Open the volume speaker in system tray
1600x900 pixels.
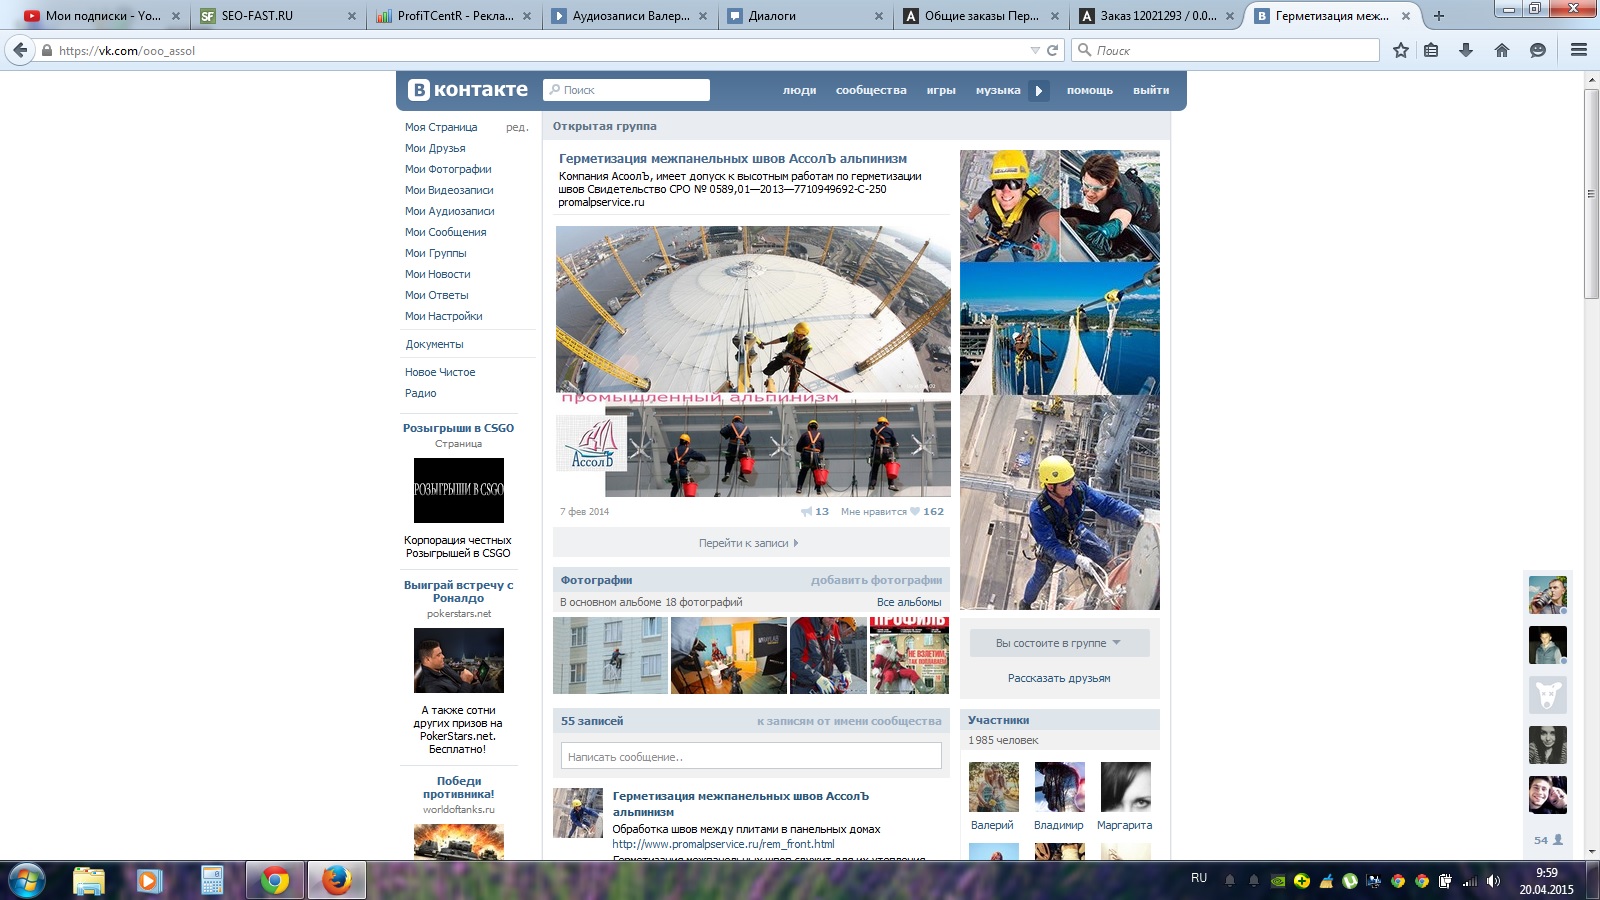point(1493,881)
